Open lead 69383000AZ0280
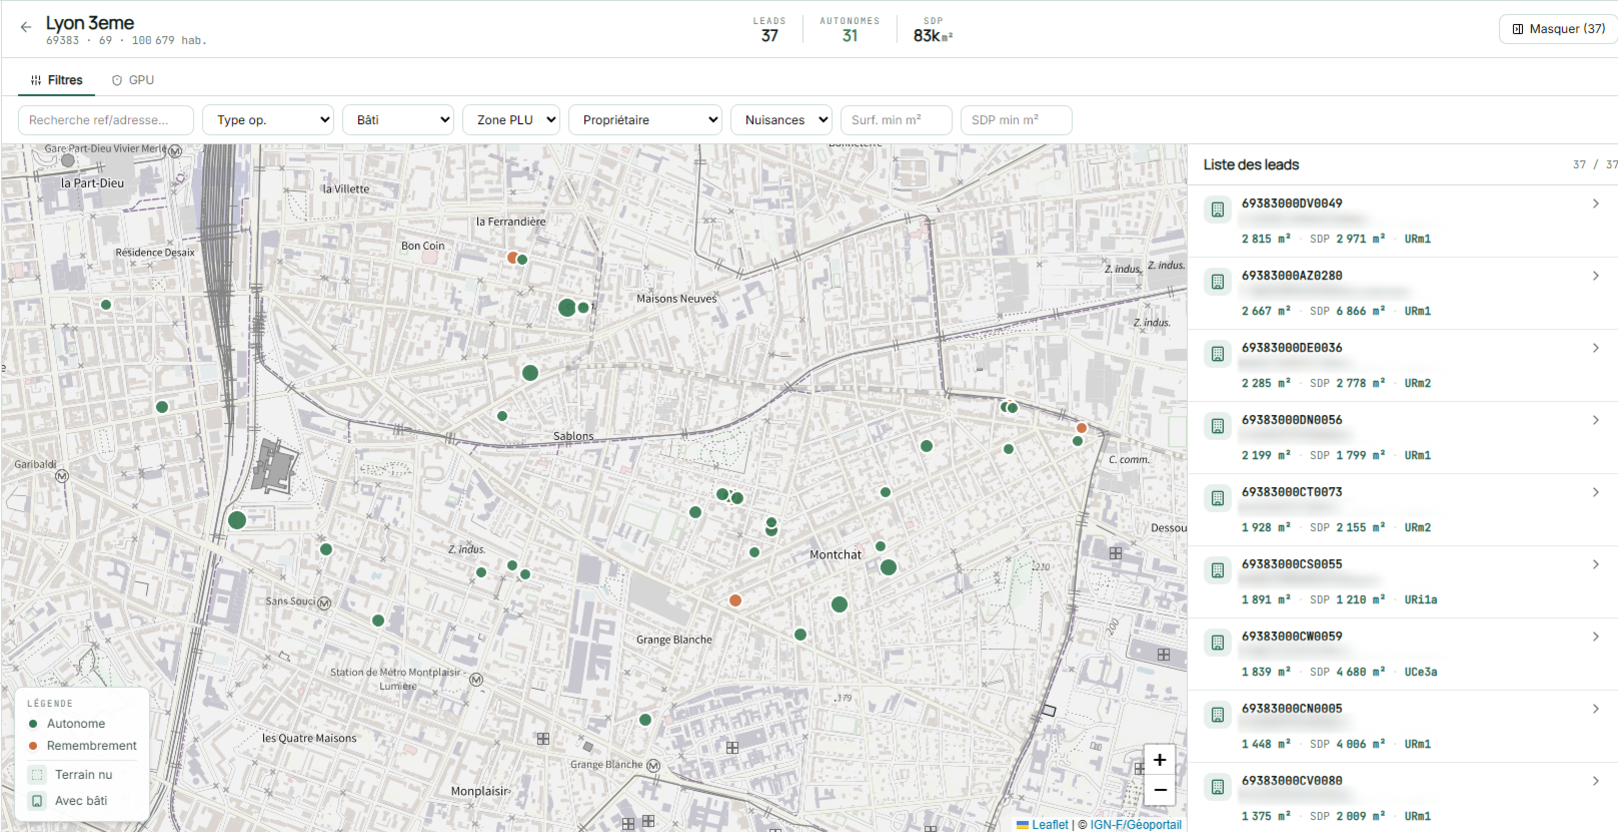Image resolution: width=1618 pixels, height=832 pixels. (x=1403, y=293)
